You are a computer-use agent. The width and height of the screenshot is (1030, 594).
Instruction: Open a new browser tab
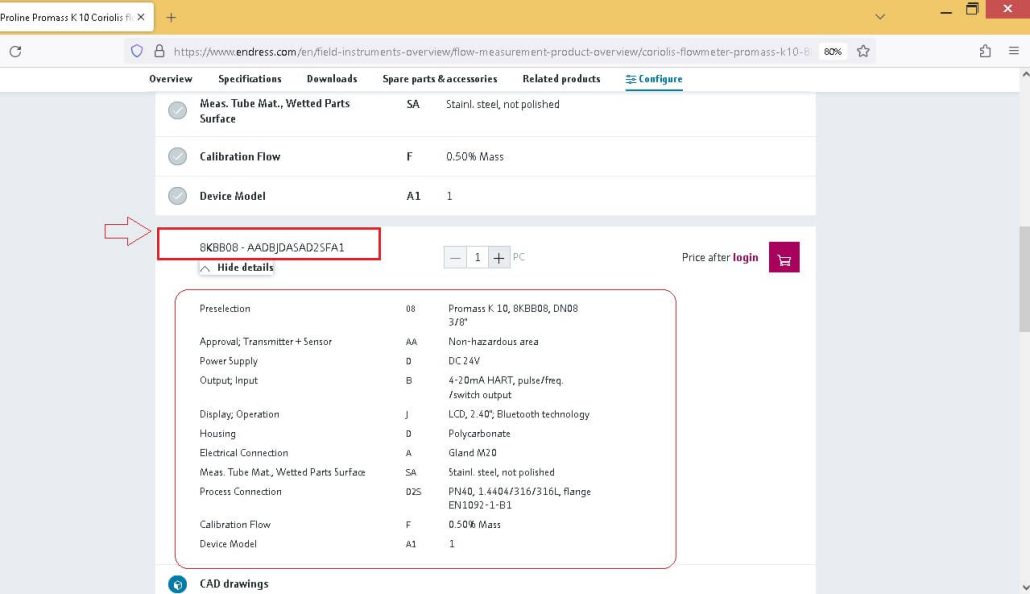[171, 18]
